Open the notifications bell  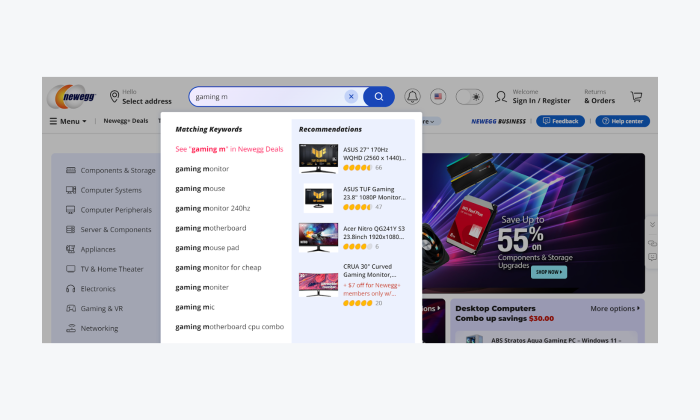tap(412, 96)
